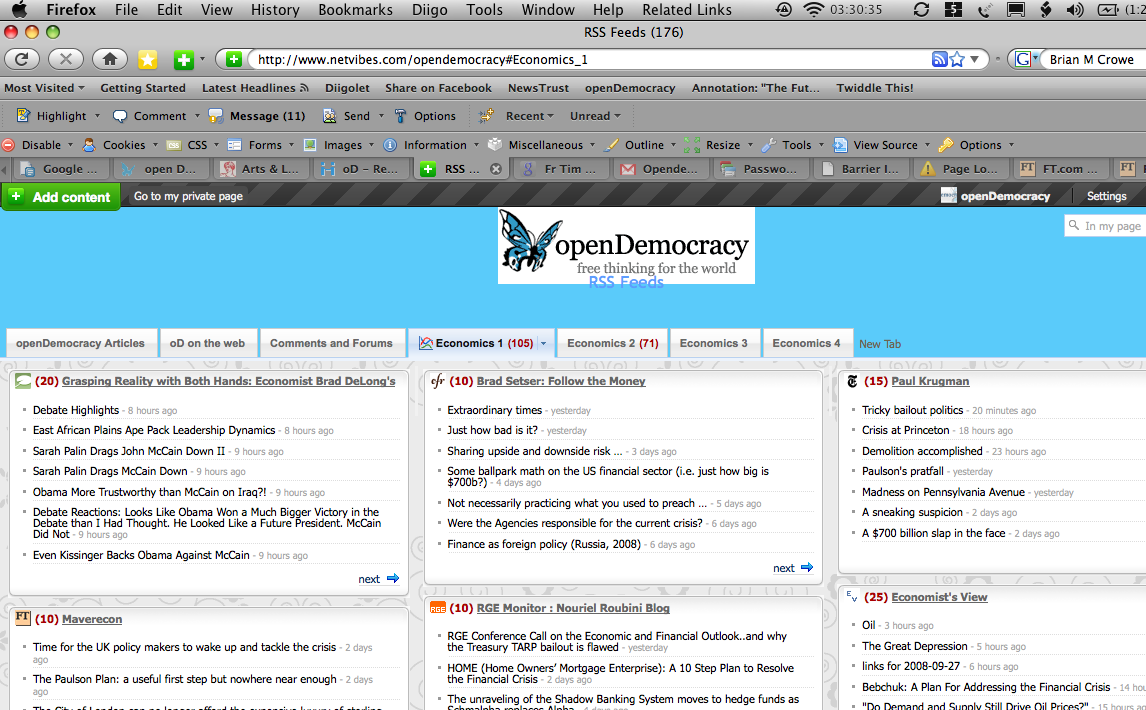Click next arrow in Brad Setser widget

tap(793, 568)
